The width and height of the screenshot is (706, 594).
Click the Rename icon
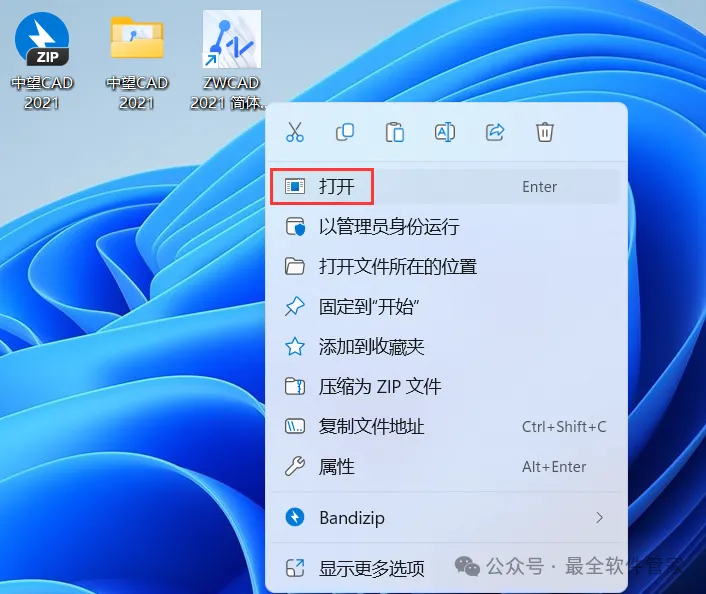point(445,132)
